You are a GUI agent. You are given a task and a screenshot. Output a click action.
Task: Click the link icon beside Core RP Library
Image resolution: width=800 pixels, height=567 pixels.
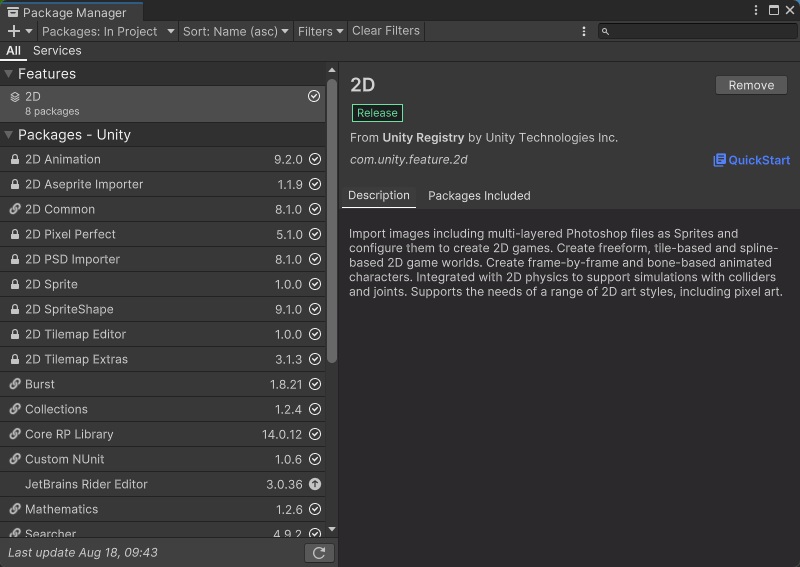click(15, 434)
